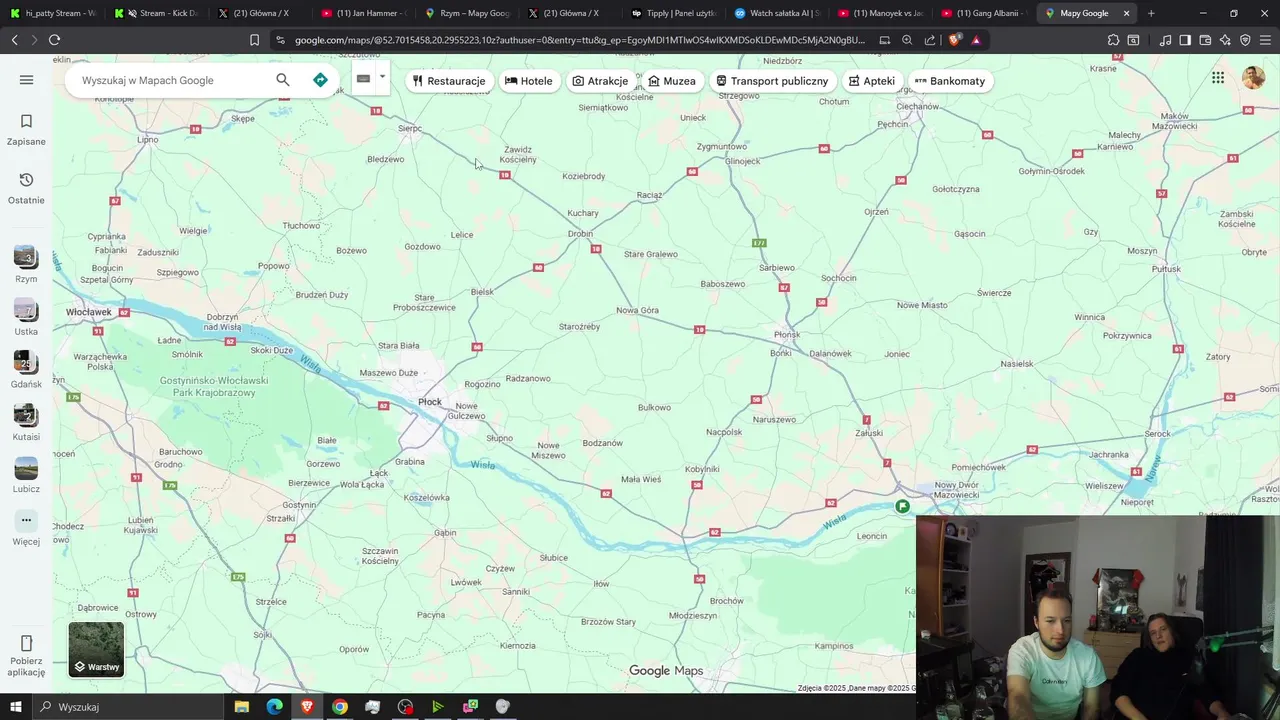Click in Wyszukaj w Mapach Google field
The image size is (1280, 720).
click(x=170, y=80)
